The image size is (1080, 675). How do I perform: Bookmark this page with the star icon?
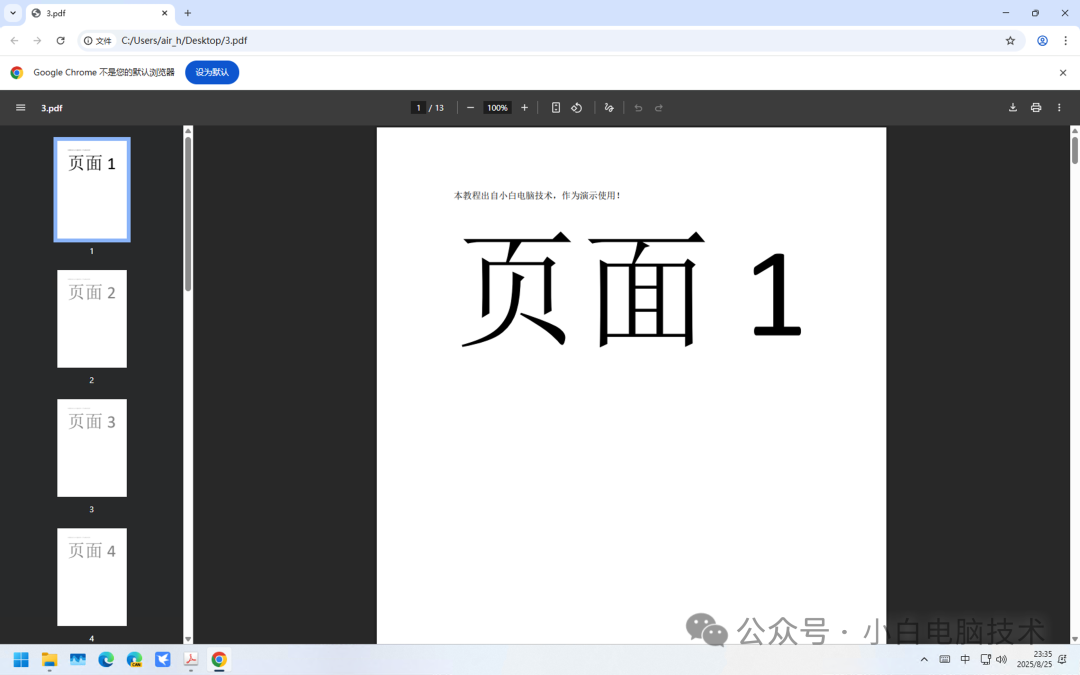tap(1011, 41)
